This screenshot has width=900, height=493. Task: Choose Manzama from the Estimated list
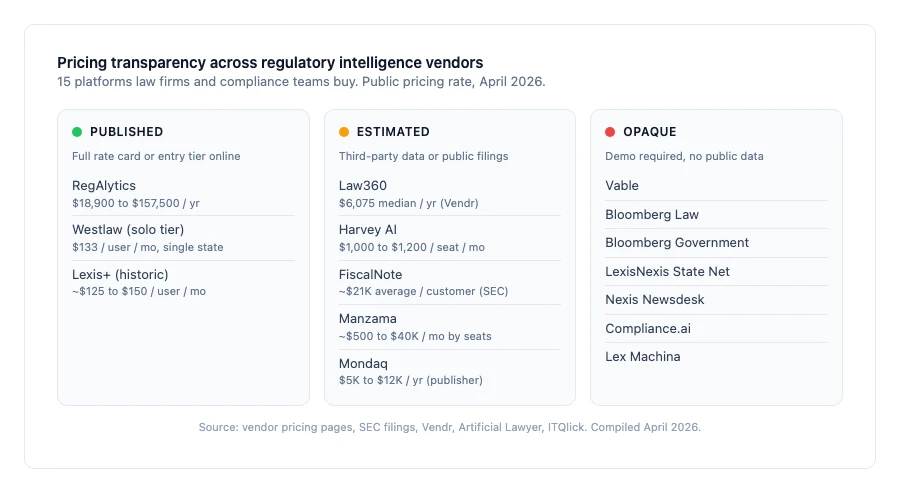pos(368,319)
